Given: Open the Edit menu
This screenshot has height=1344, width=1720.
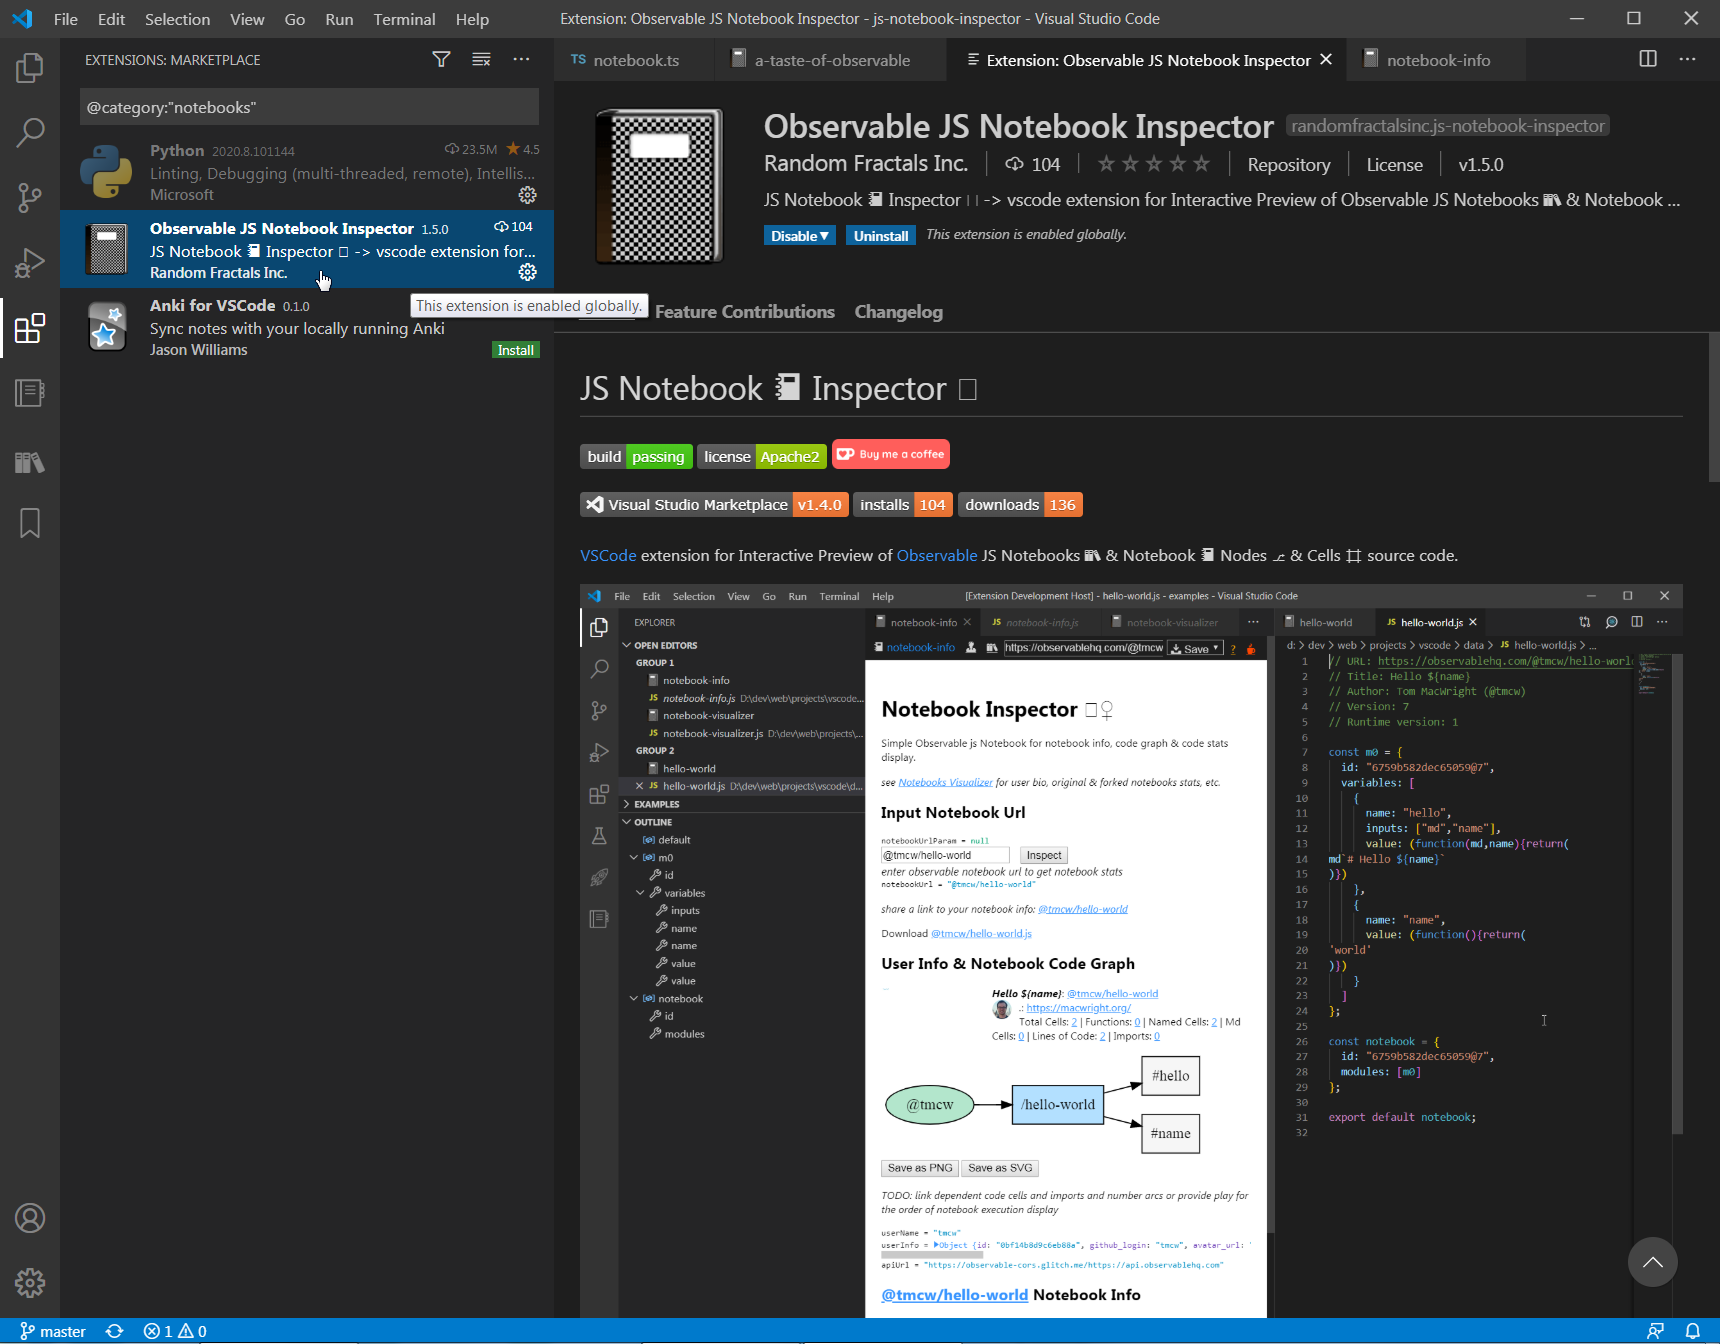Looking at the screenshot, I should click(112, 19).
